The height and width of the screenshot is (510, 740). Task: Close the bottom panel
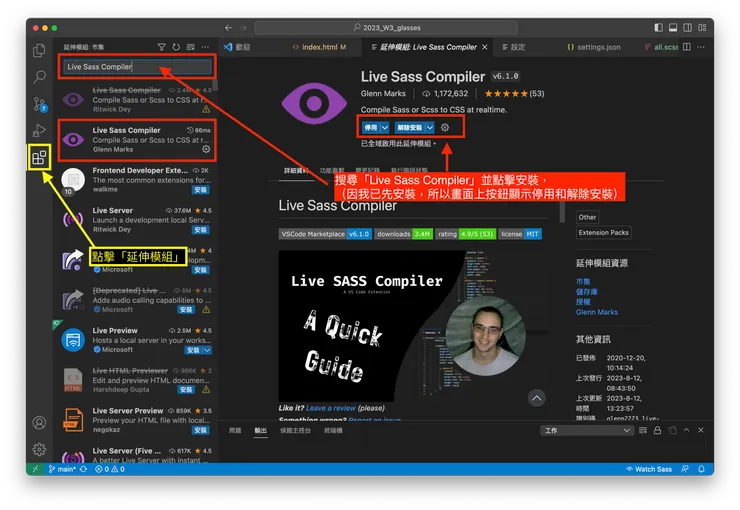click(x=701, y=430)
